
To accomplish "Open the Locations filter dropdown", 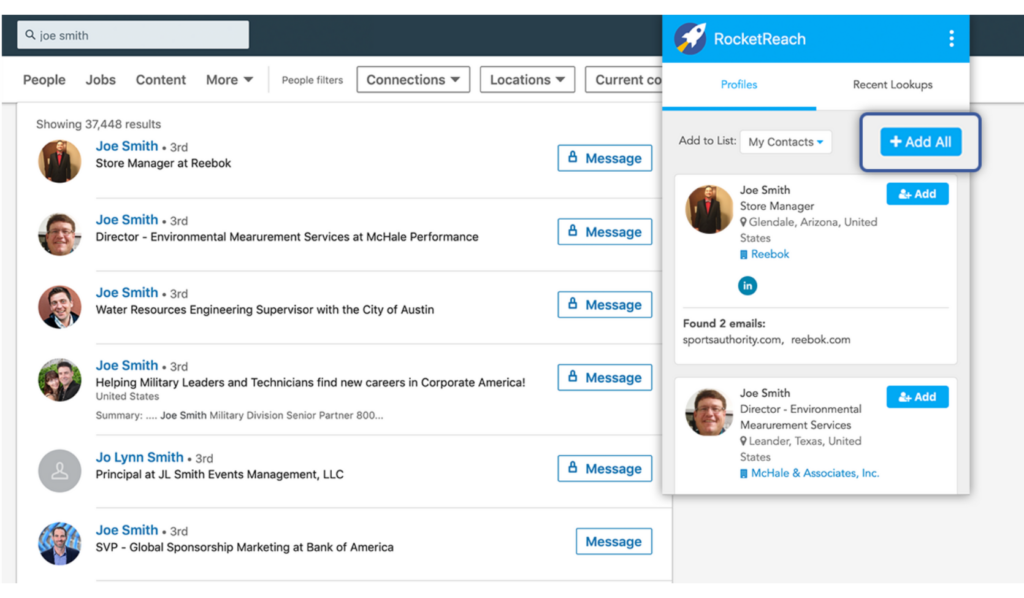I will click(527, 79).
